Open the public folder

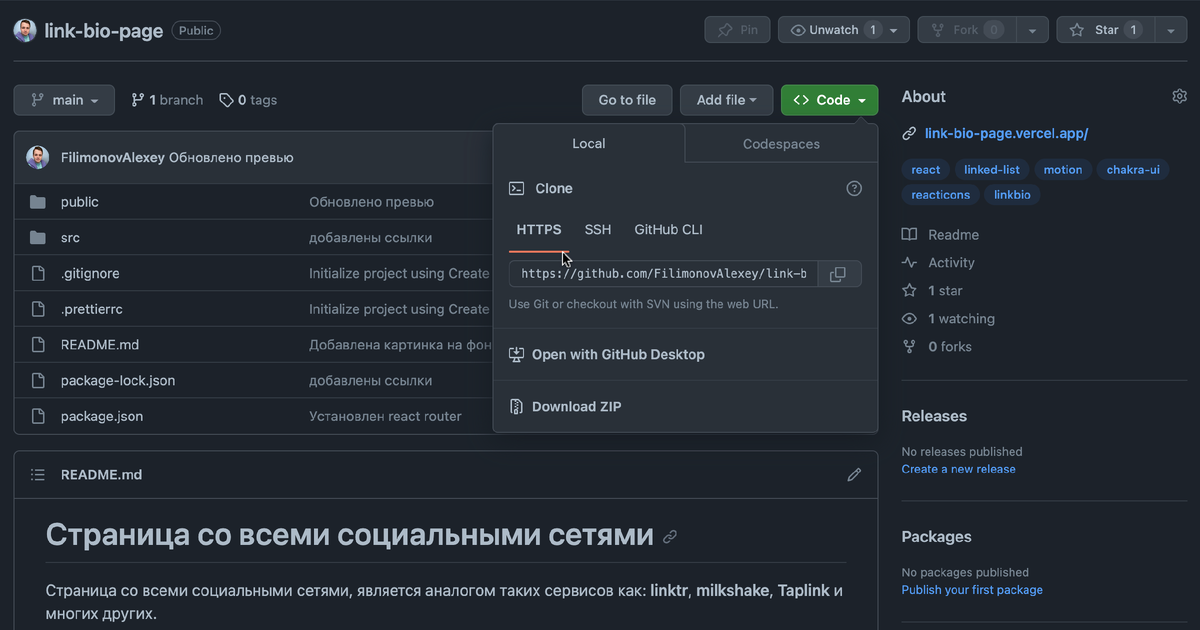(x=80, y=202)
